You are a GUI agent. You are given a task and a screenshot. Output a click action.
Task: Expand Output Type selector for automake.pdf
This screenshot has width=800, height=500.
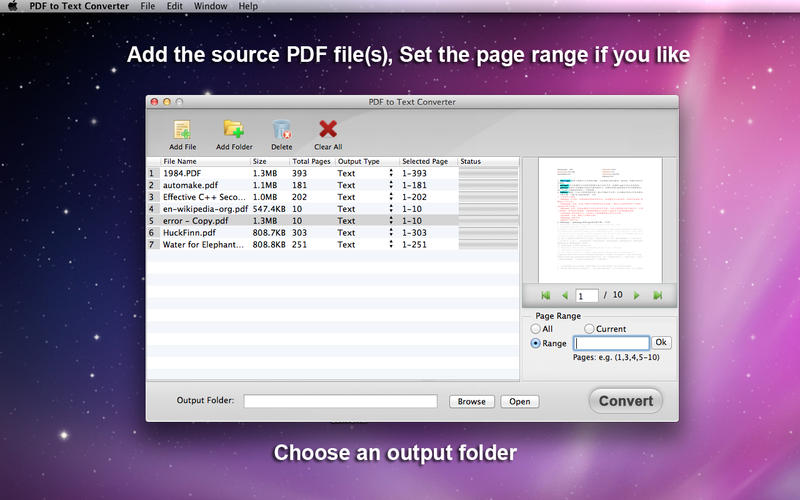pos(391,185)
